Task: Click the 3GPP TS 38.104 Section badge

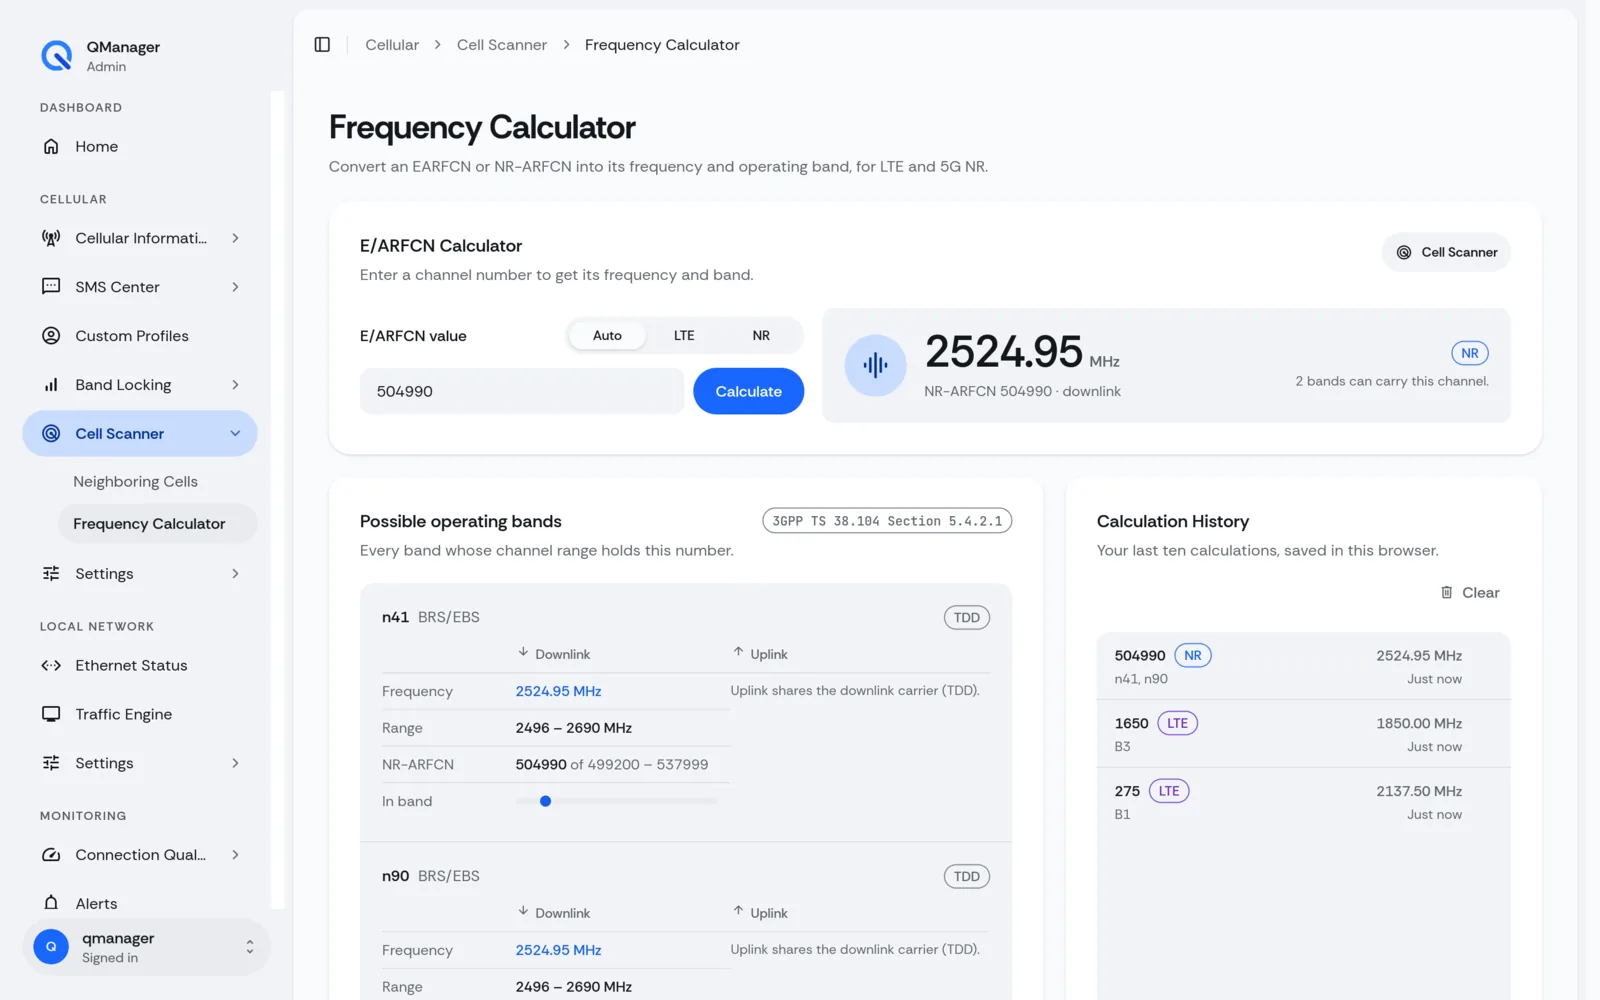Action: pos(887,521)
